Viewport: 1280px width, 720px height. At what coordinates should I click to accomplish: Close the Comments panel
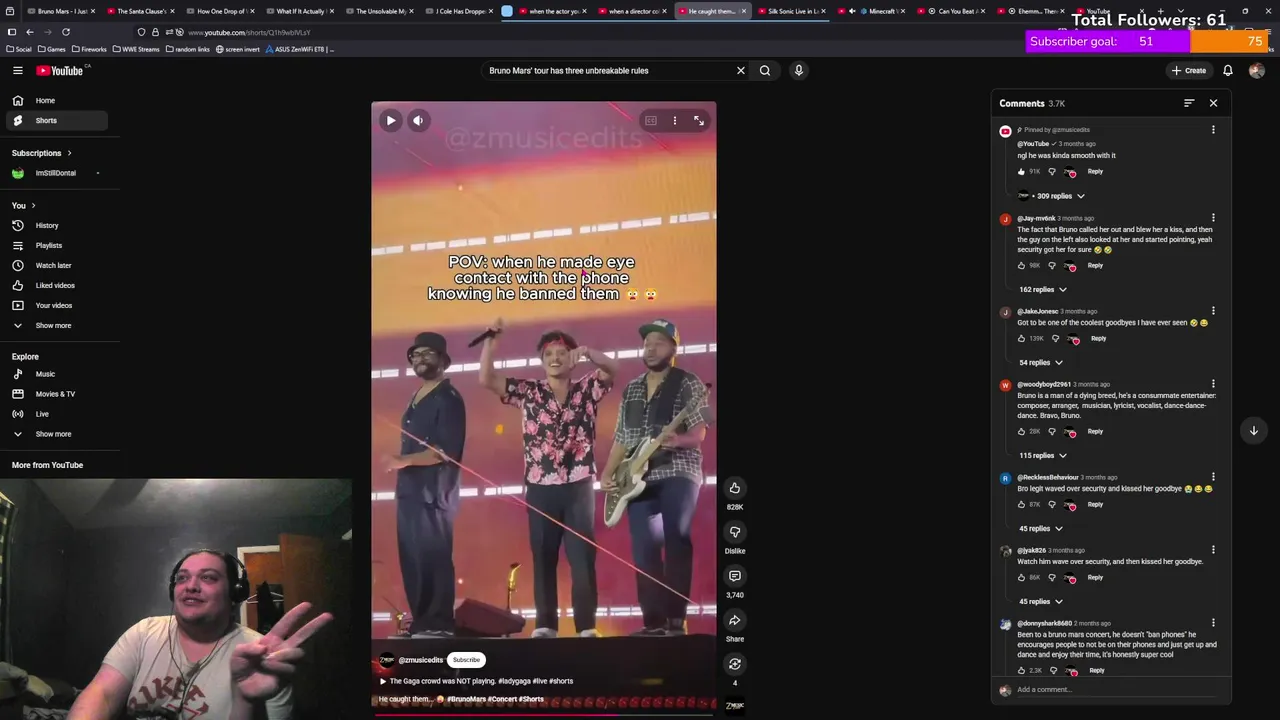pos(1214,103)
